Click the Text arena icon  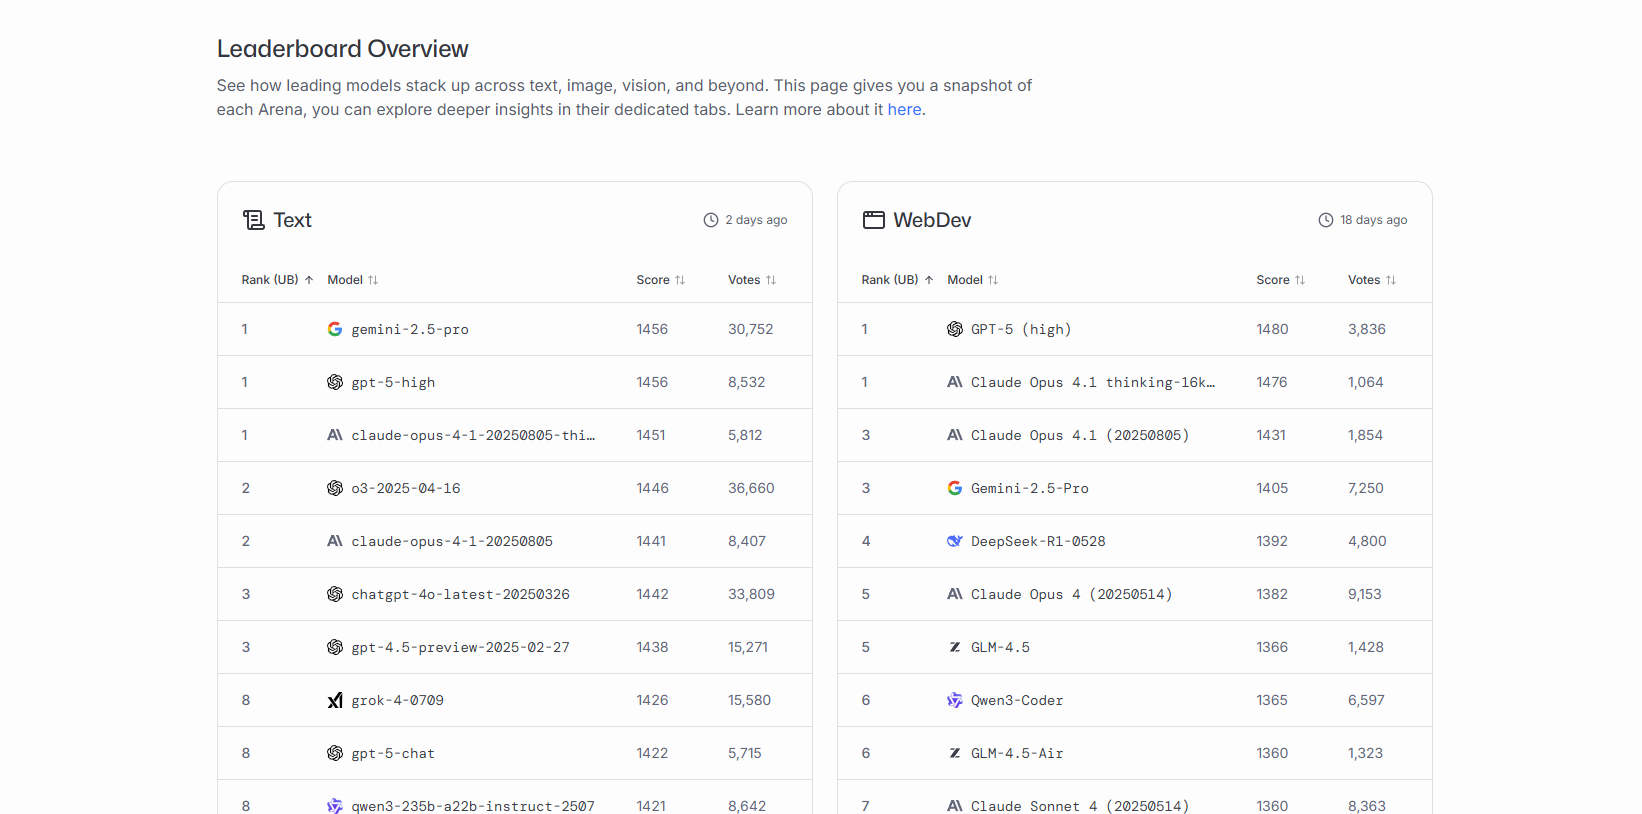[x=254, y=220]
